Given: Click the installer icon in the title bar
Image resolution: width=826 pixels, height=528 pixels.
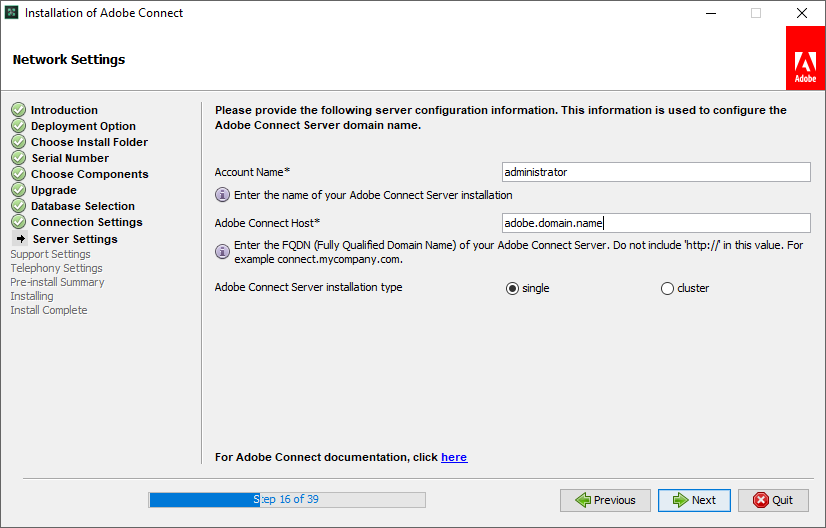Looking at the screenshot, I should [12, 13].
